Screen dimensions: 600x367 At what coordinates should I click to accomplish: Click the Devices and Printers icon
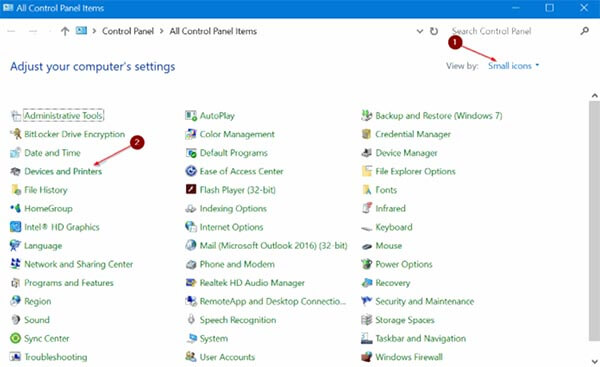pos(15,171)
